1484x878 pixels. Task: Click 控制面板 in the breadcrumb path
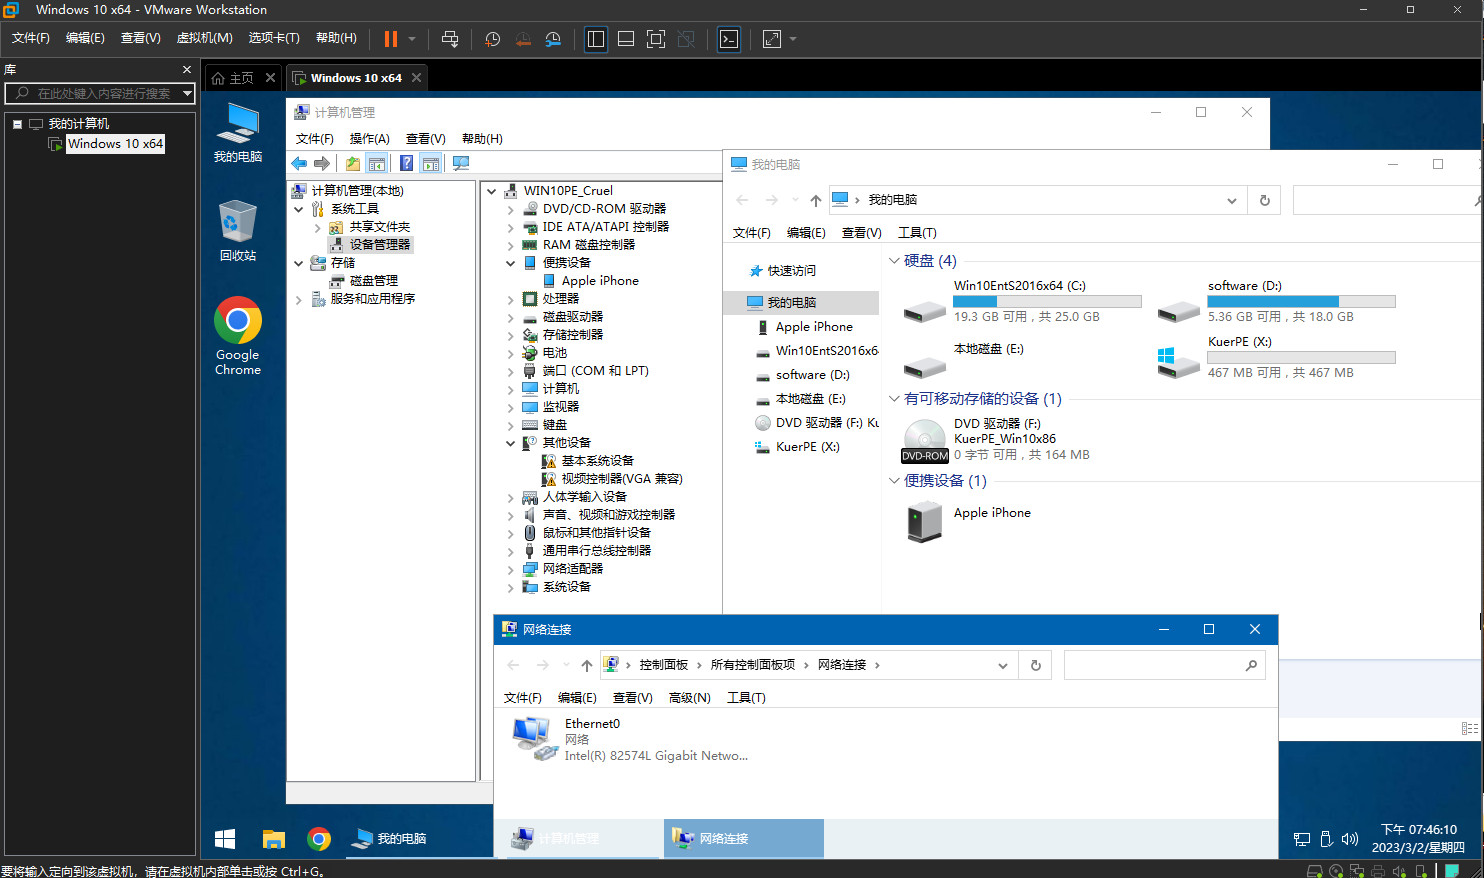[664, 665]
